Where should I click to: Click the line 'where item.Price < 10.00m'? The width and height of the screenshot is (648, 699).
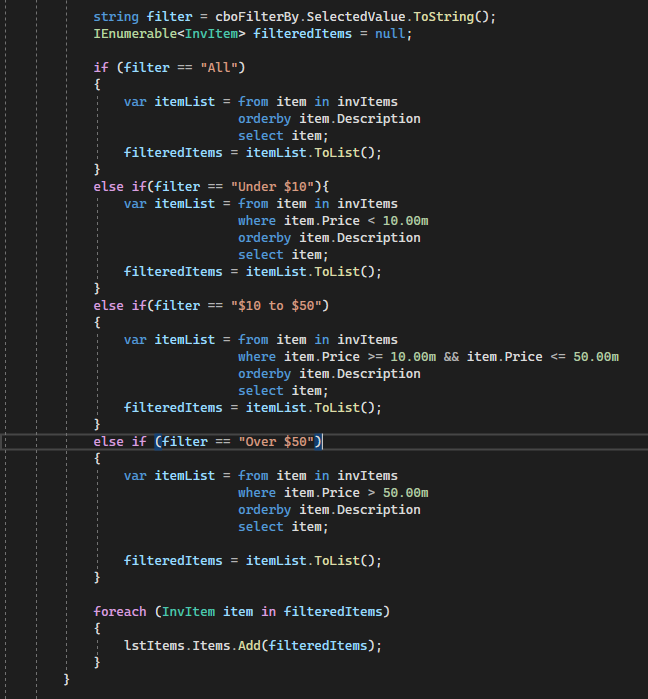(333, 221)
